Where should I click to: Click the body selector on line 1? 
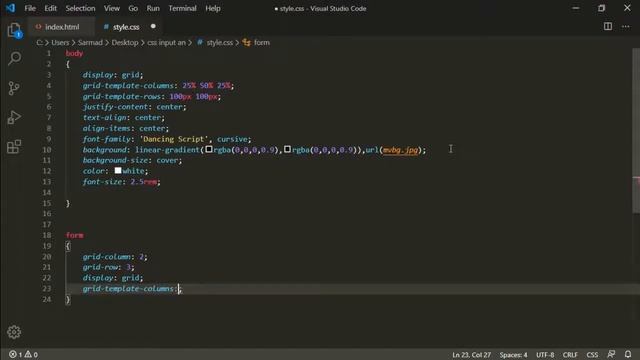point(74,53)
